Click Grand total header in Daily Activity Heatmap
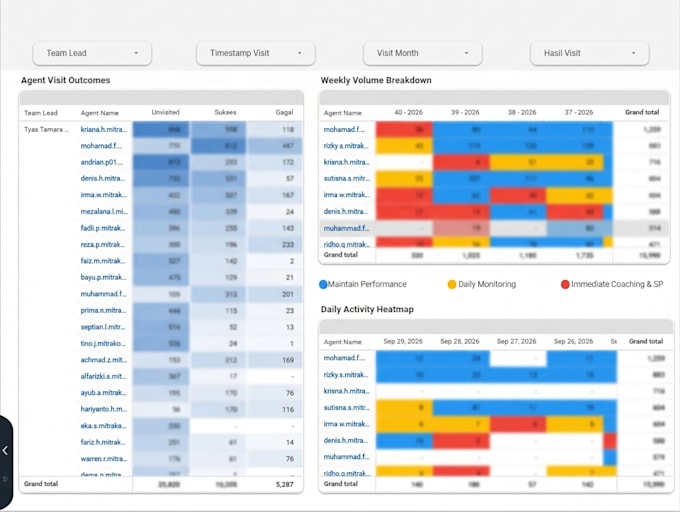The height and width of the screenshot is (512, 680). 646,341
